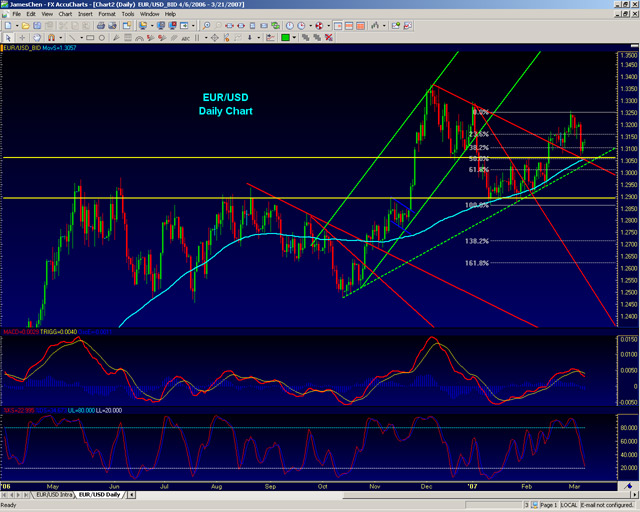
Task: Click the New chart document icon
Action: (7, 26)
